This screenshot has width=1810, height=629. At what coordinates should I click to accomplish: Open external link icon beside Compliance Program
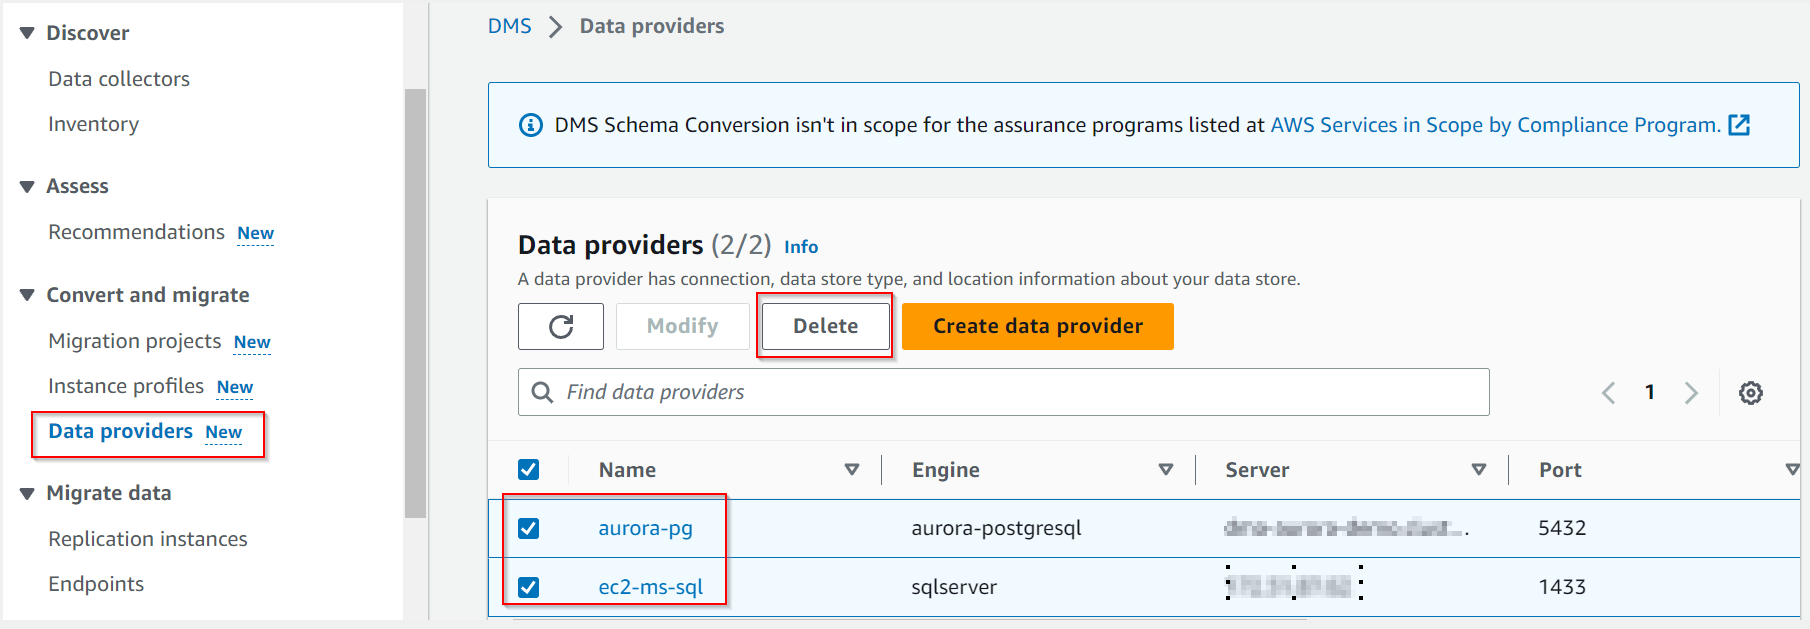pyautogui.click(x=1740, y=125)
